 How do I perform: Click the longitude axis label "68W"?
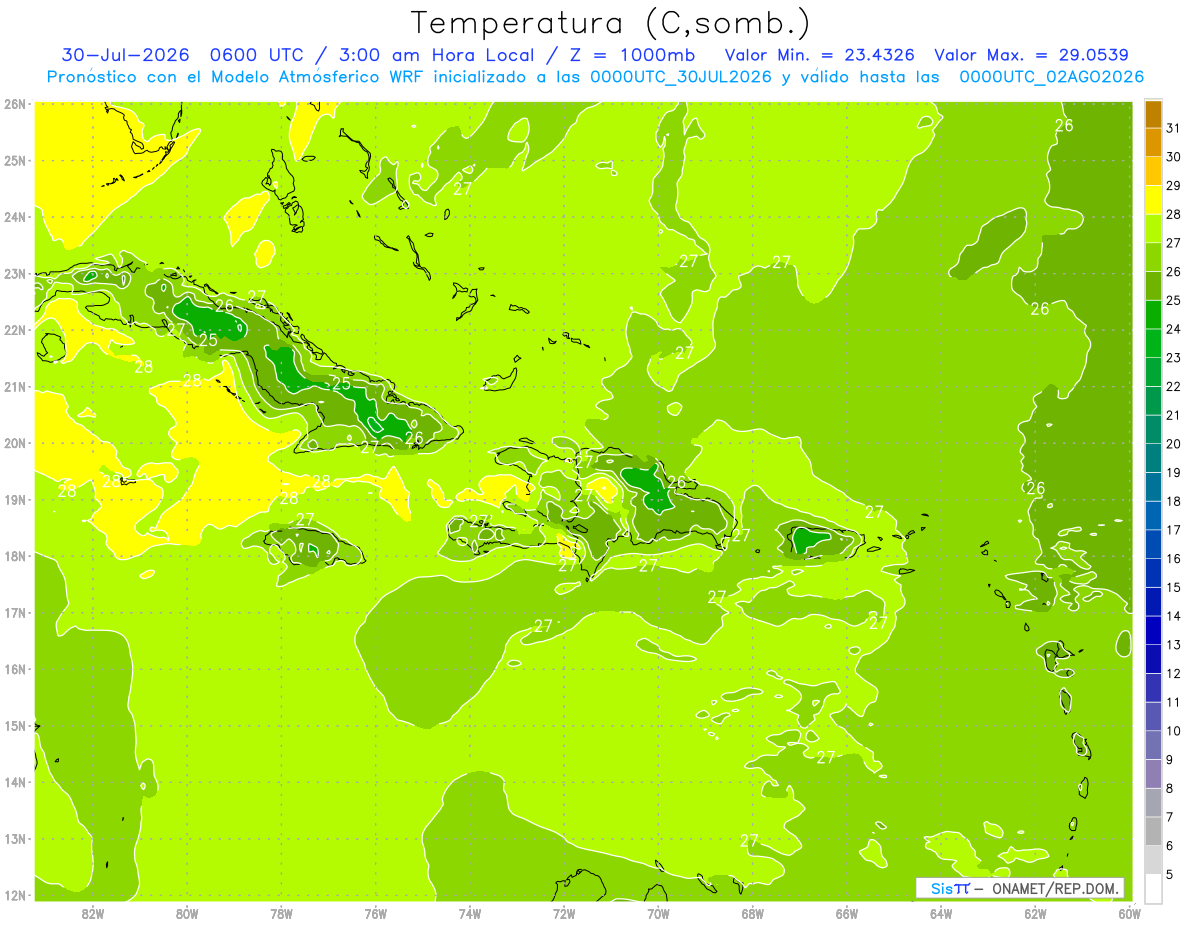point(753,913)
